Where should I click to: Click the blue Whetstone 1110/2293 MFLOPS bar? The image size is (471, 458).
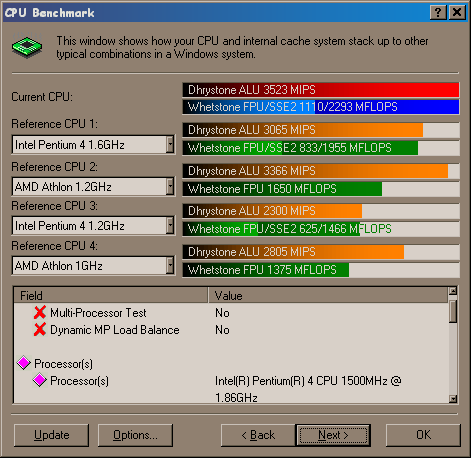click(321, 107)
